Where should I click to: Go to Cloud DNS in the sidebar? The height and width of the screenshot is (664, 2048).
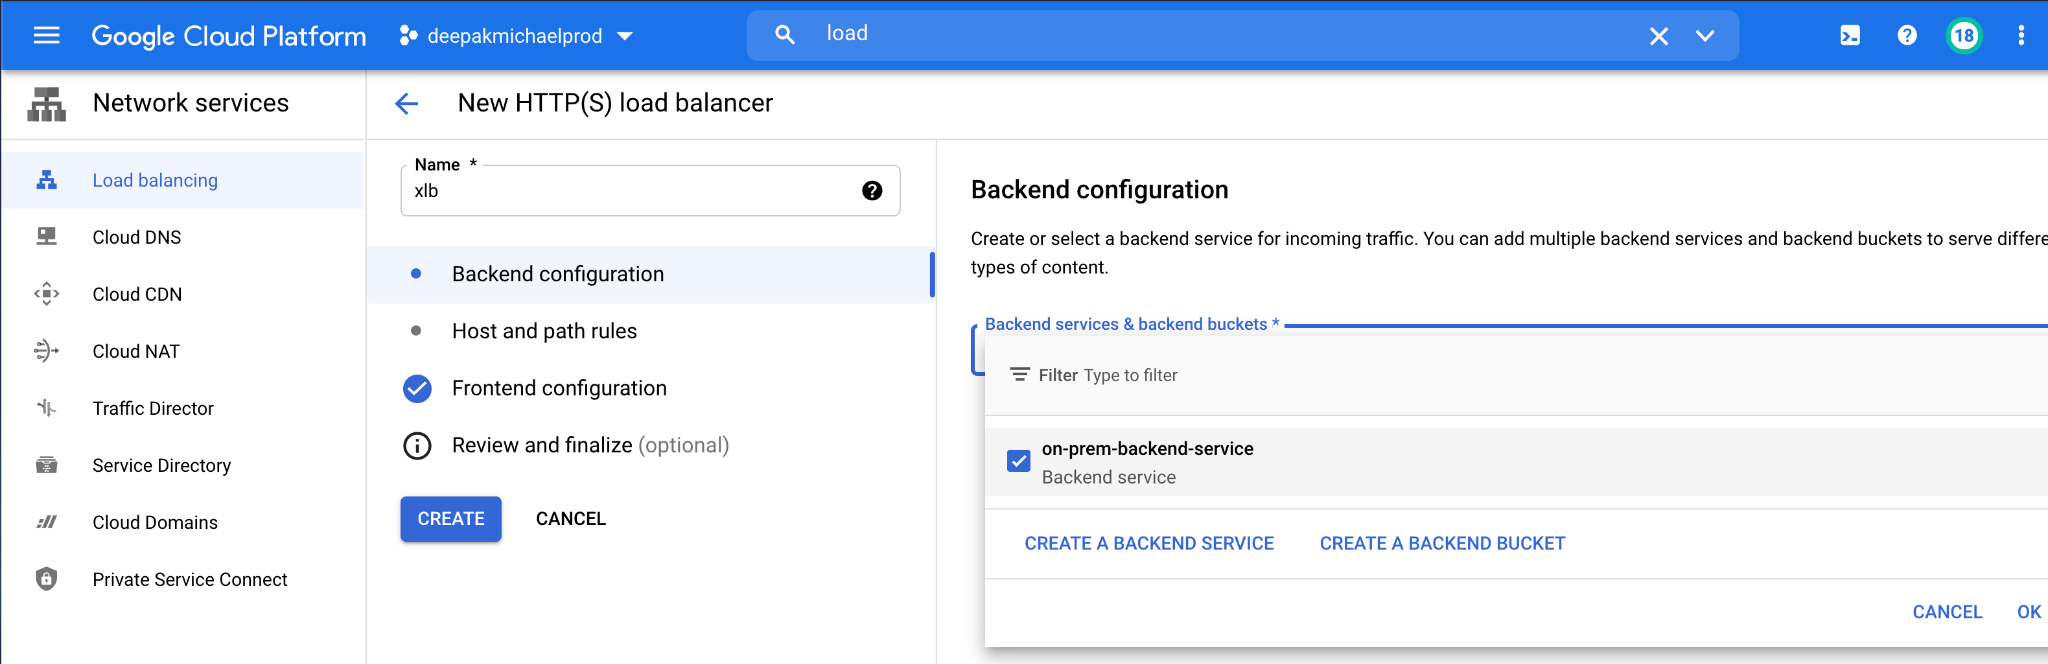(137, 237)
